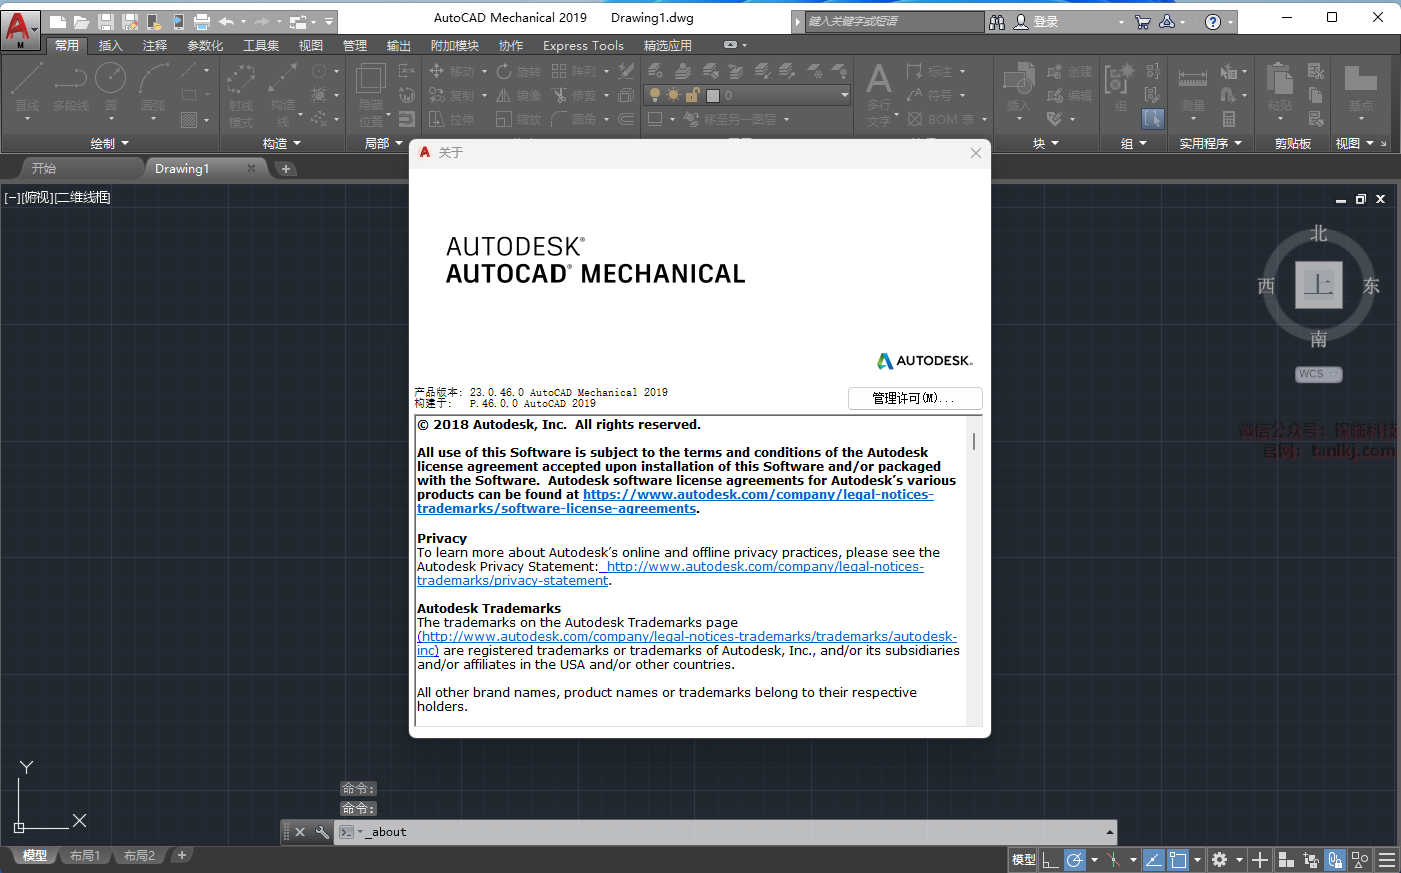Click the workspace switching gear icon
Image resolution: width=1401 pixels, height=873 pixels.
(x=1219, y=860)
